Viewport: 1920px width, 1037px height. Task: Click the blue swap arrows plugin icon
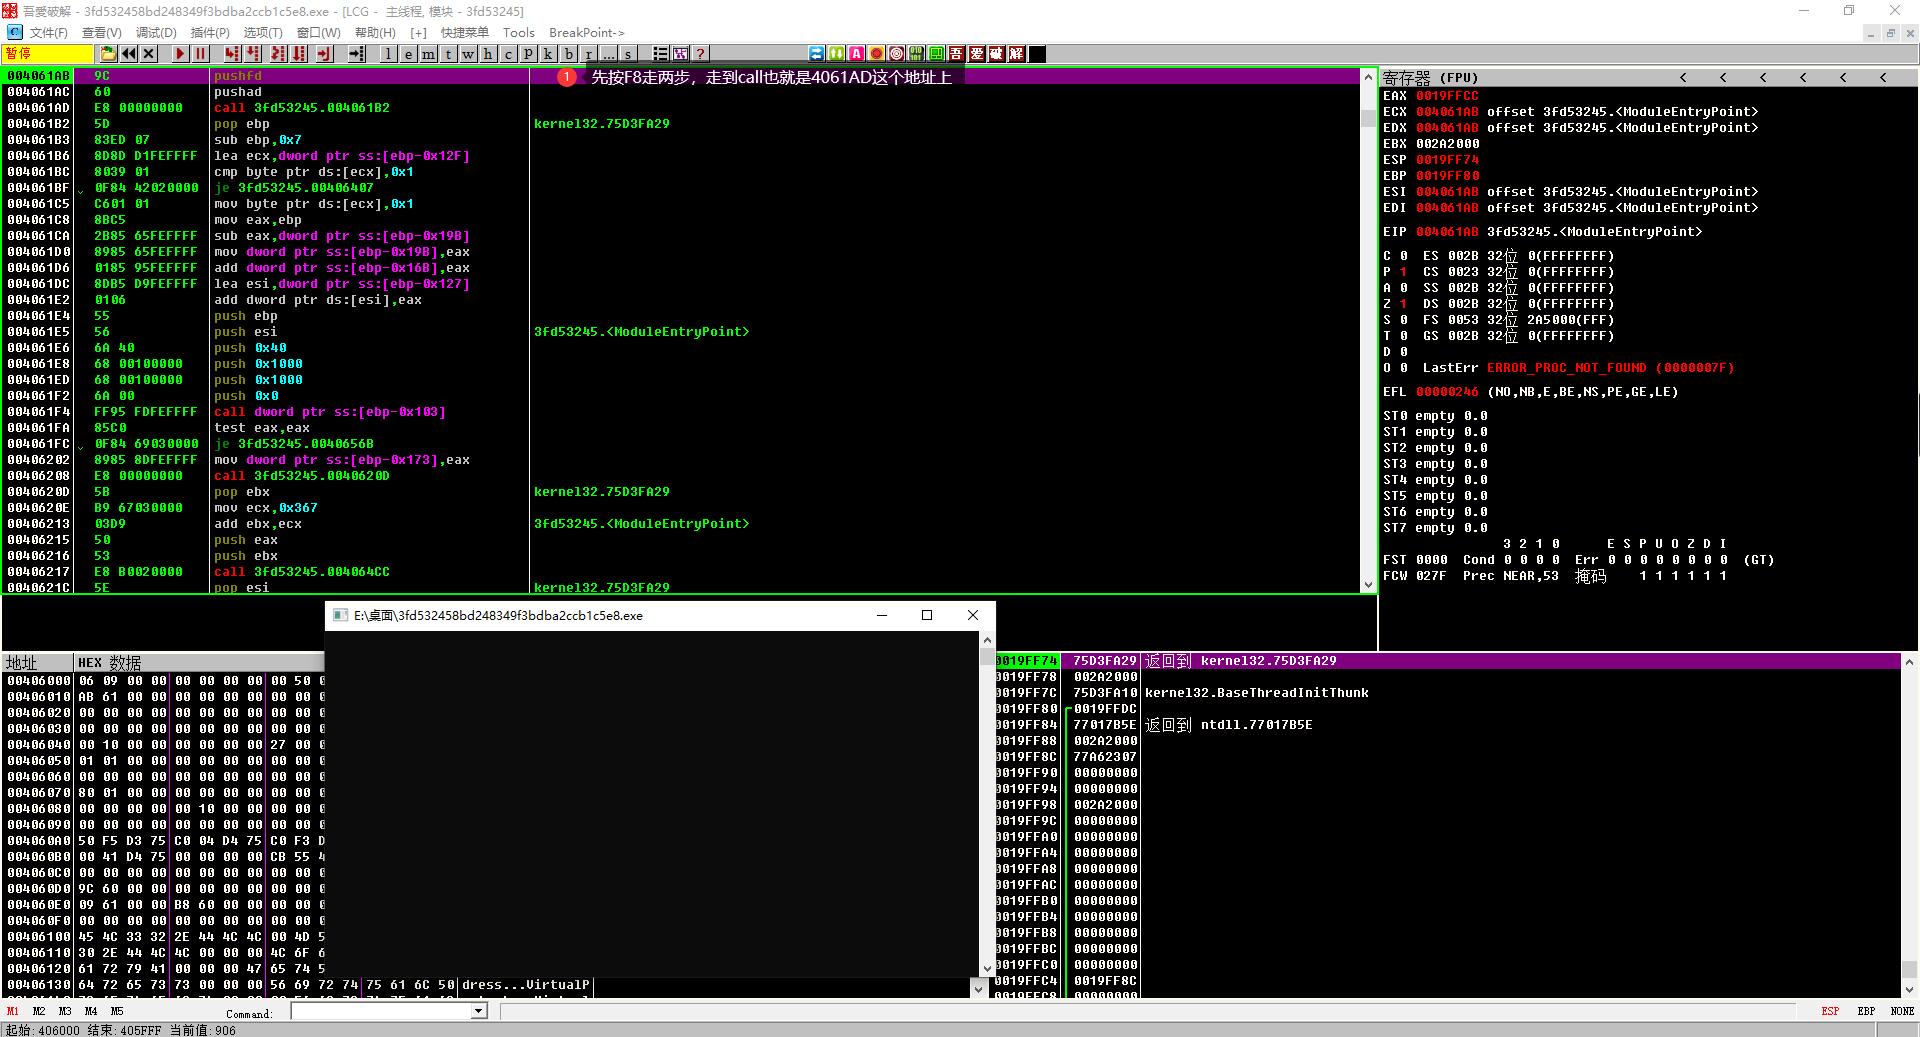[x=816, y=54]
